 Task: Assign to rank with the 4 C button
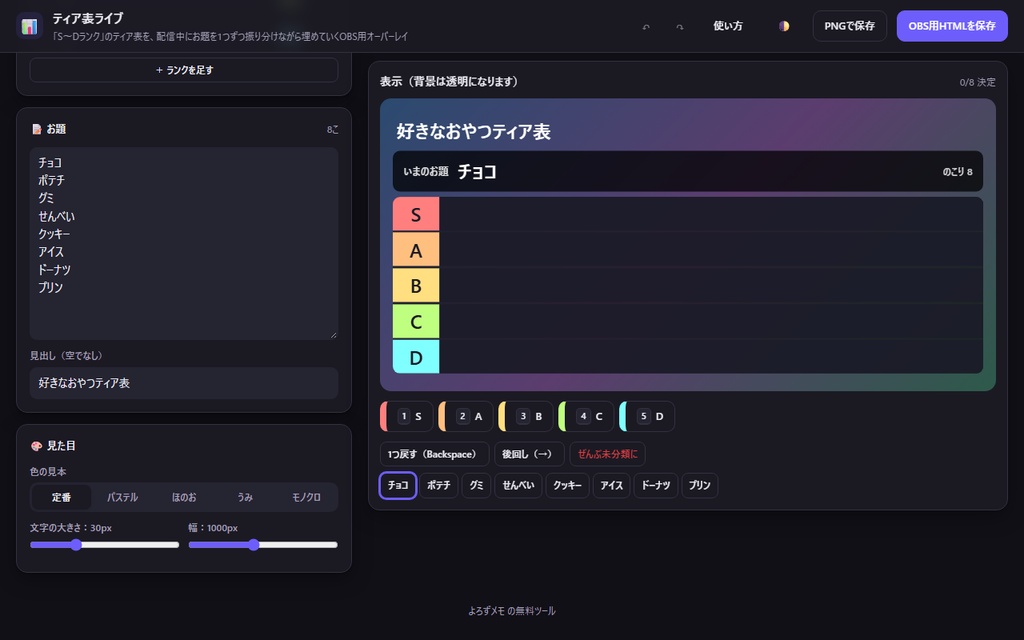[x=586, y=417]
